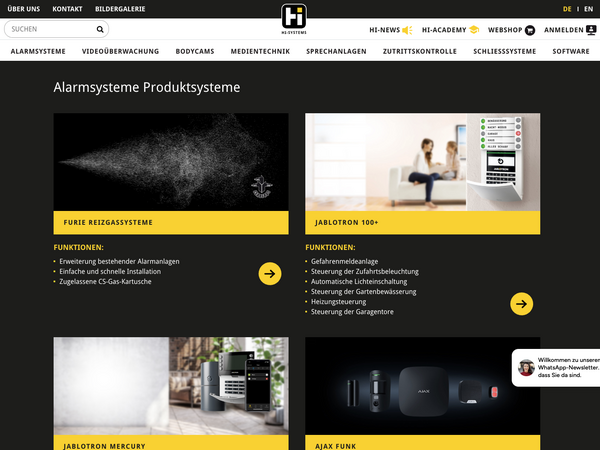Open the Zutrittskontrolle menu
This screenshot has width=600, height=450.
tap(420, 51)
